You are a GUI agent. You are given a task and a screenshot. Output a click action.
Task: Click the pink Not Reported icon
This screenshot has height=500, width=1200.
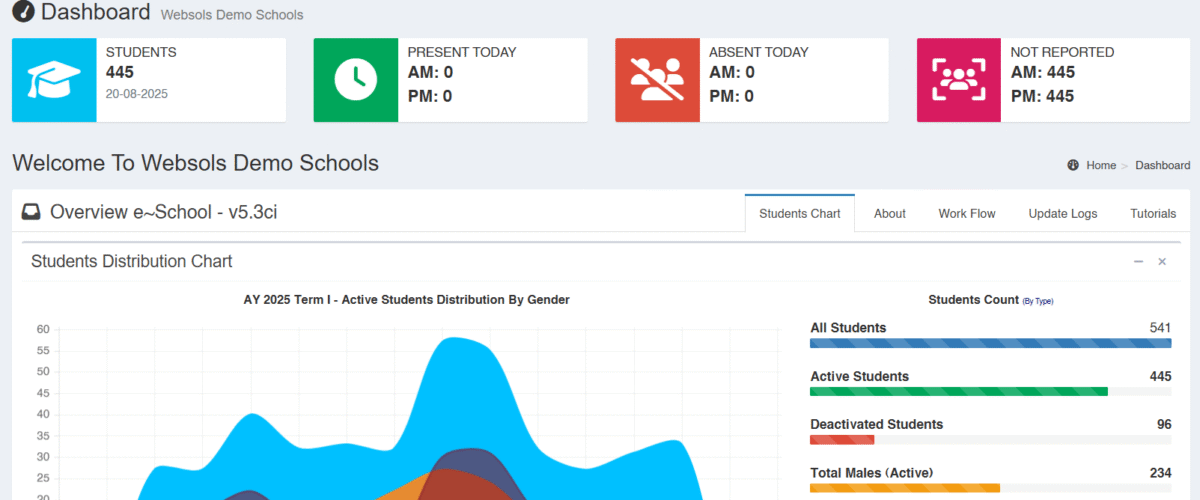958,80
